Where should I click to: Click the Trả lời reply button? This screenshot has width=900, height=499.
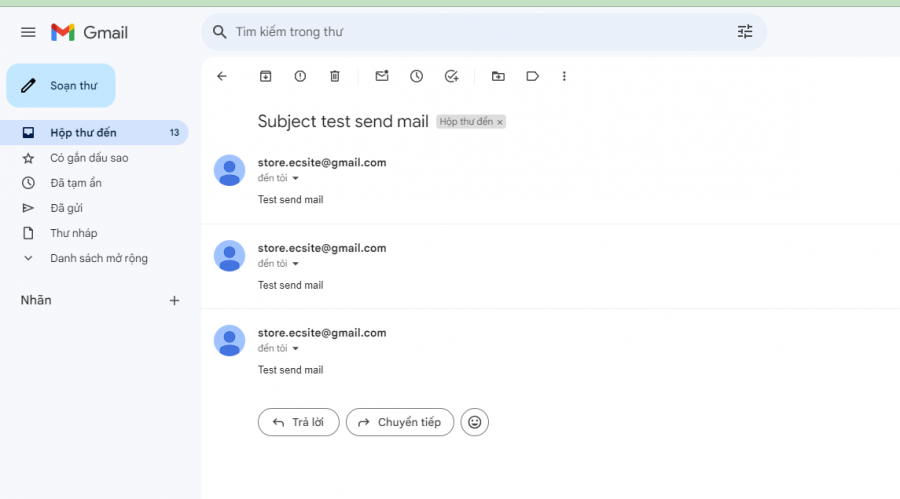pyautogui.click(x=298, y=422)
